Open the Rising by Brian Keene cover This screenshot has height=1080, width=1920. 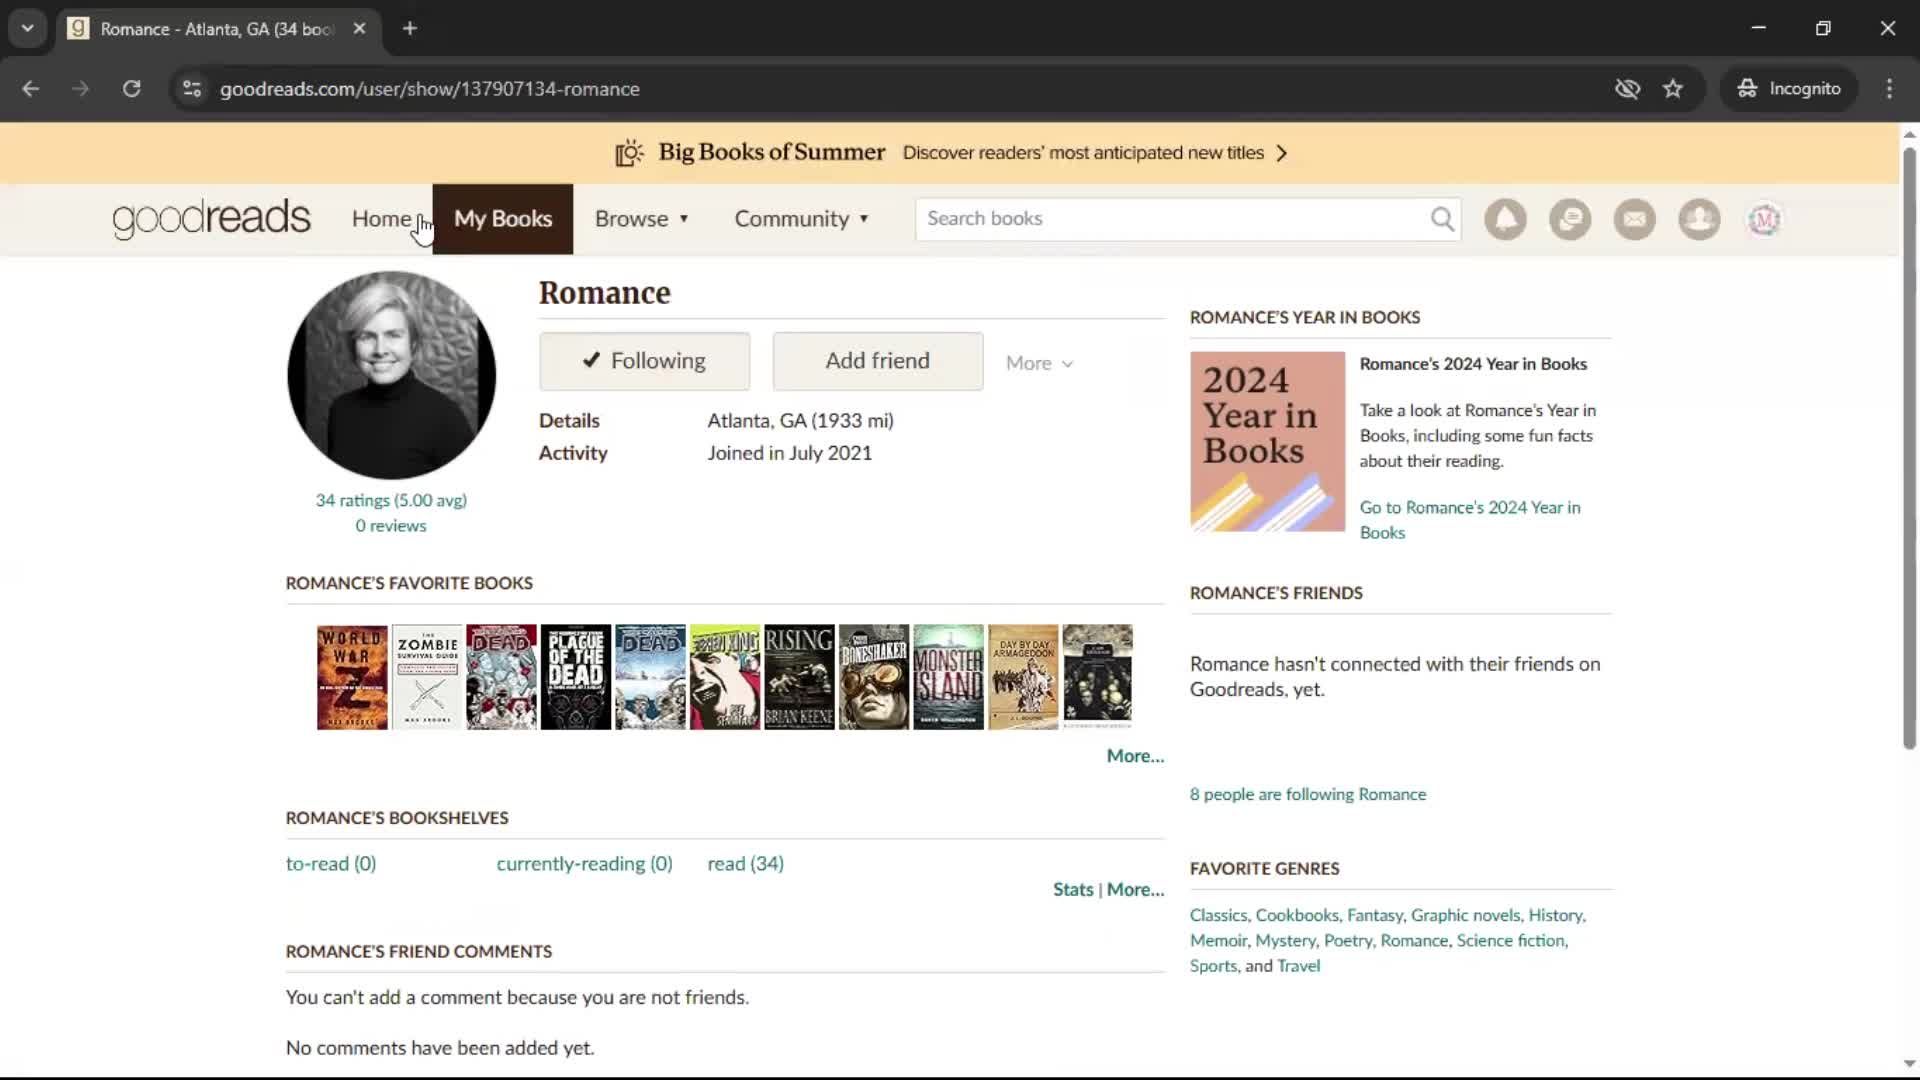pyautogui.click(x=799, y=677)
